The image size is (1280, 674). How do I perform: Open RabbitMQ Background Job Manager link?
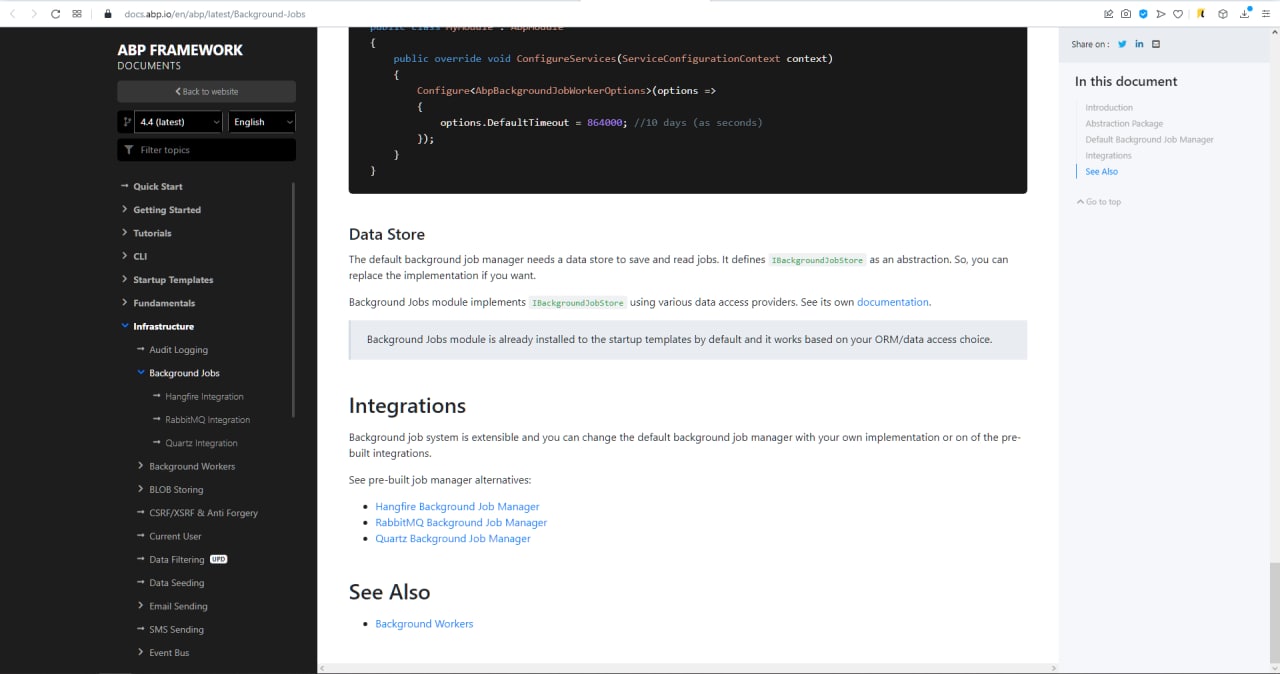tap(461, 523)
